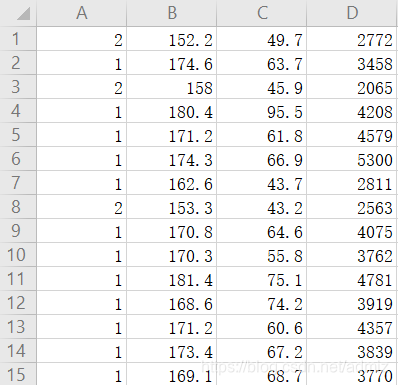Image resolution: width=398 pixels, height=385 pixels.
Task: Select row 14 header
Action: tap(18, 351)
